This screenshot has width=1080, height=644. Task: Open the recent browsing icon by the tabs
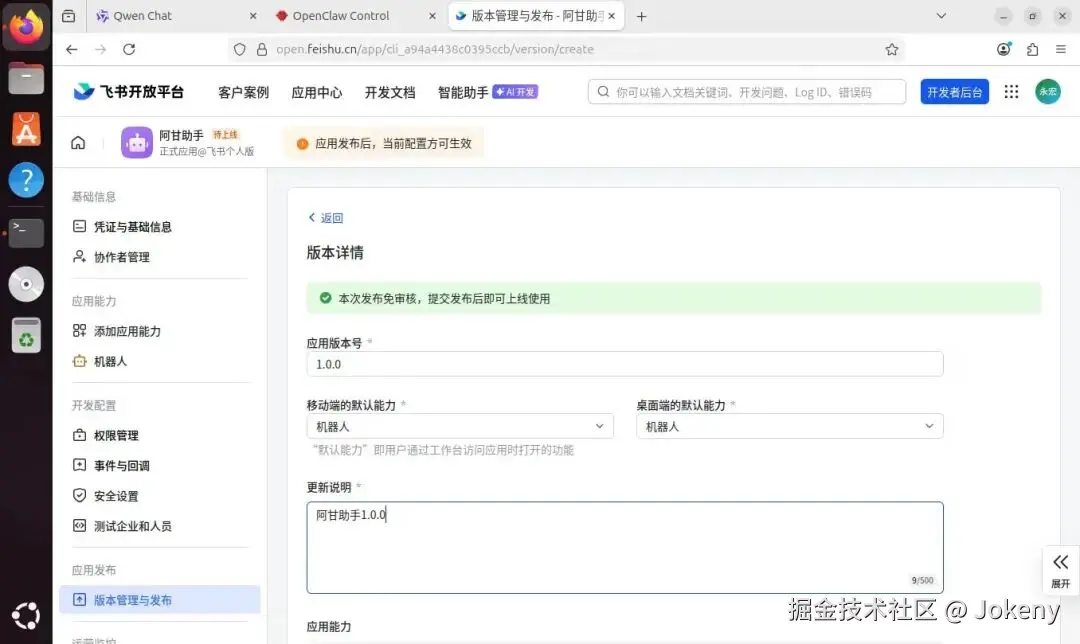coord(68,16)
